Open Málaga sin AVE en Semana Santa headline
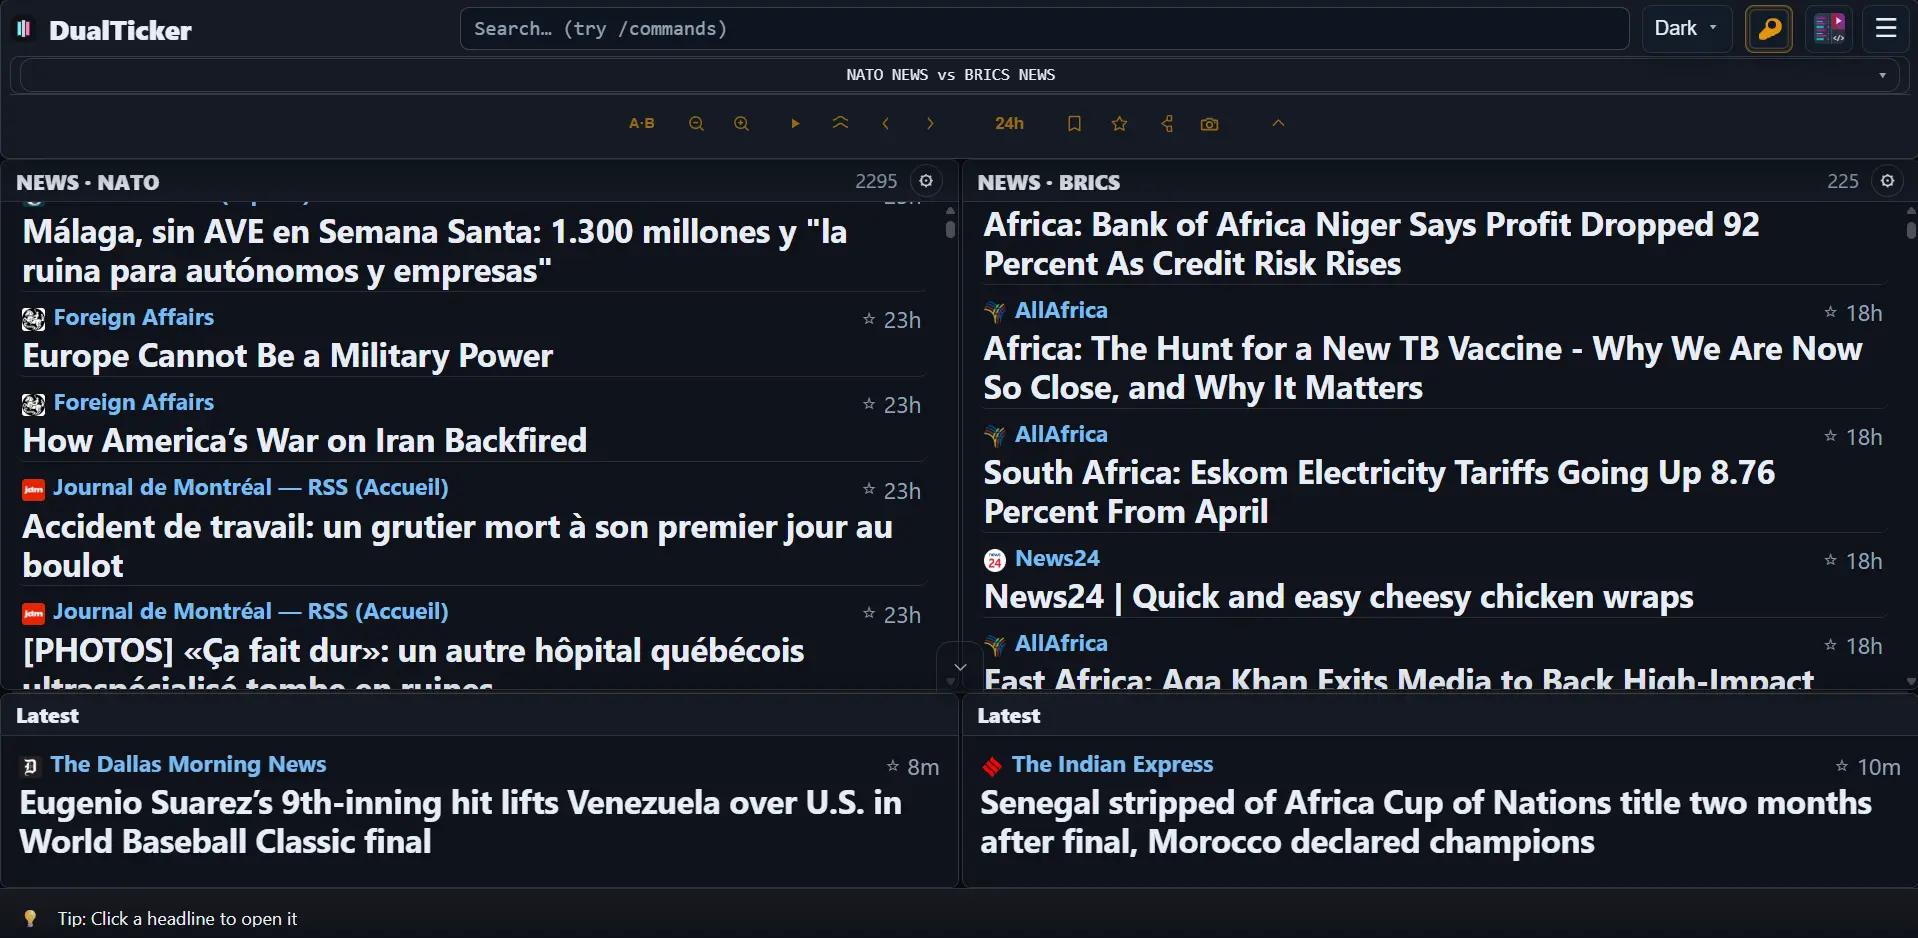This screenshot has height=938, width=1918. point(435,251)
